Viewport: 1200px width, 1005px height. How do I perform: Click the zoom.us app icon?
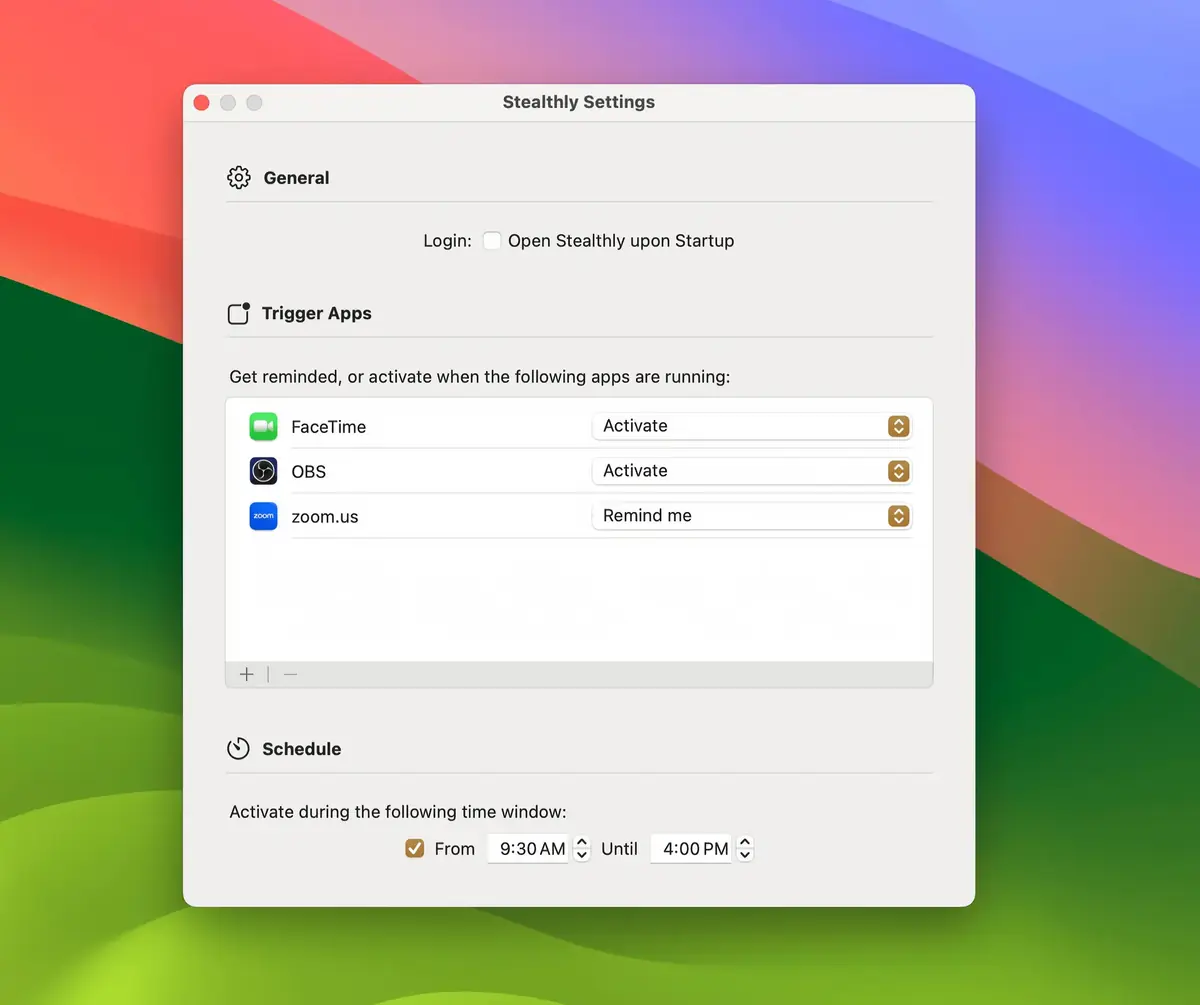[x=263, y=516]
